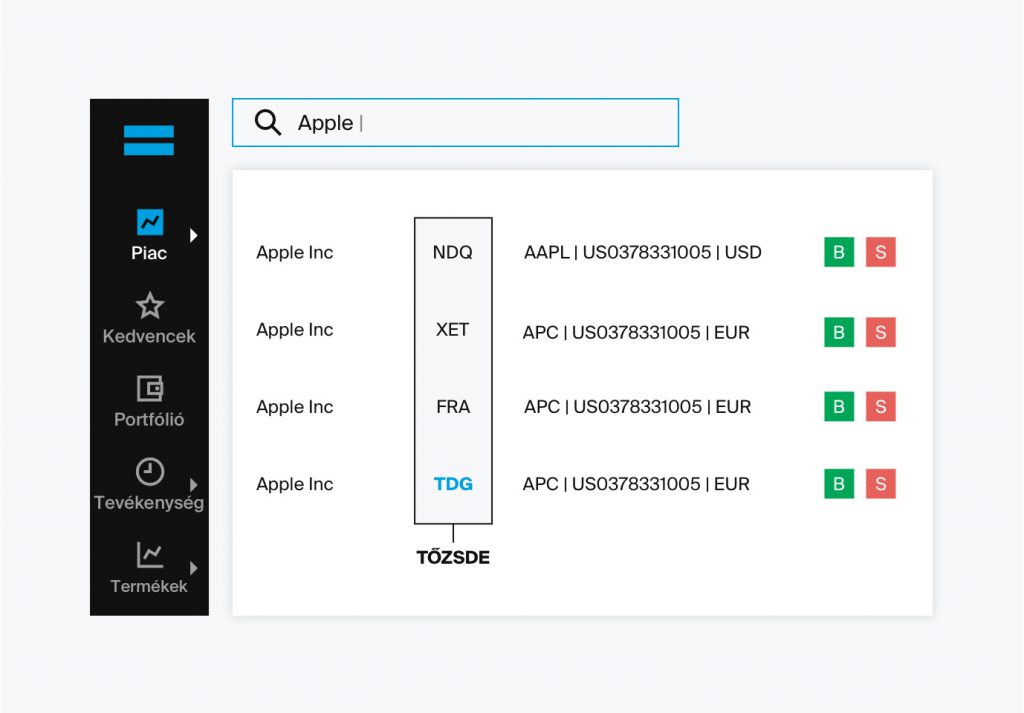Open the Termékek line chart icon
1024x713 pixels.
coord(150,555)
